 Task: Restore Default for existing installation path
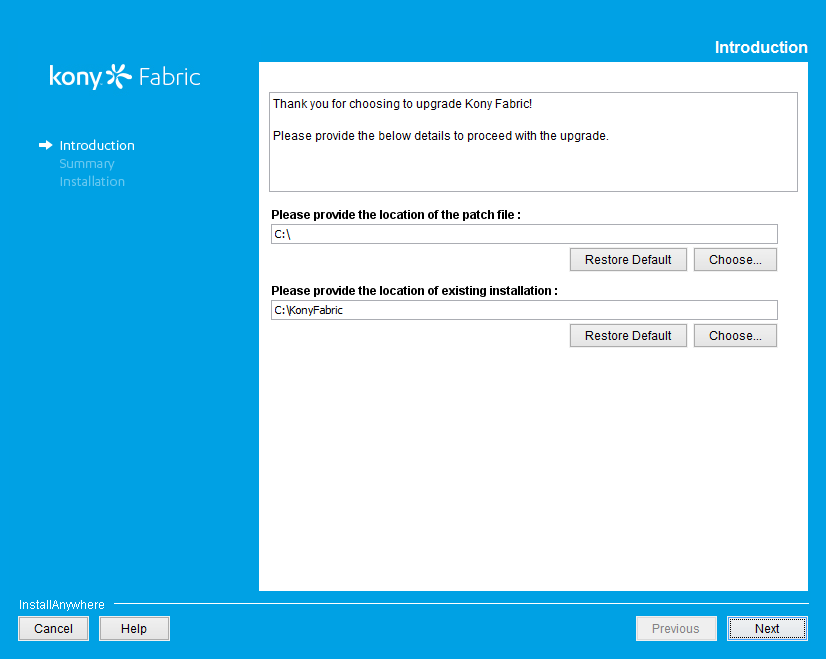pos(628,335)
